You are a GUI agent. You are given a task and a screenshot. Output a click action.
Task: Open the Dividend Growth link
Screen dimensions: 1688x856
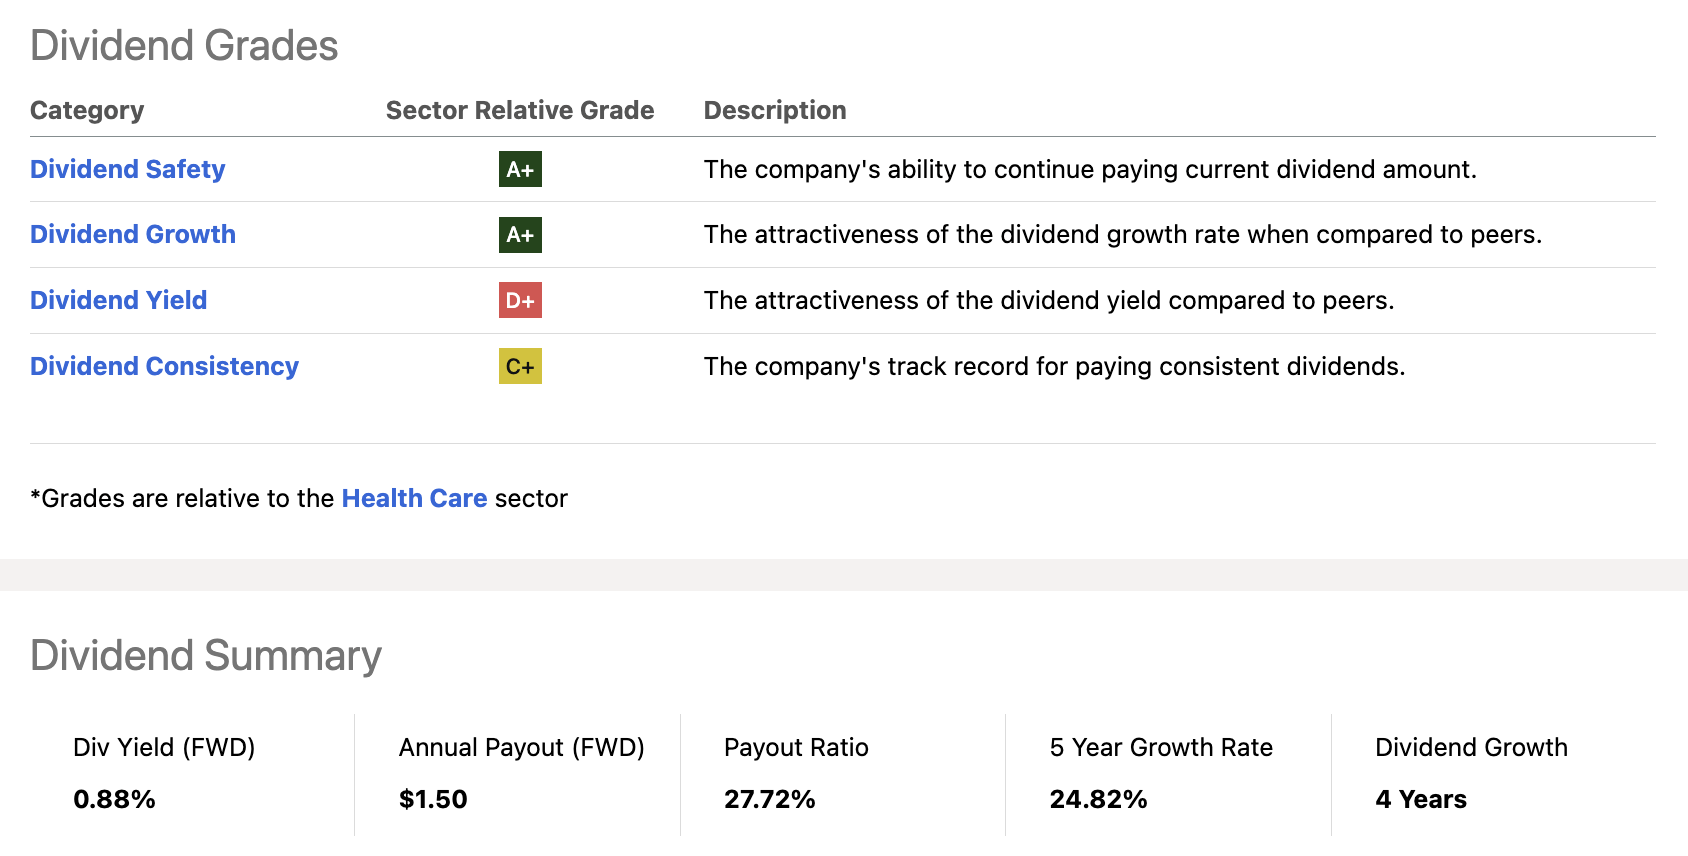click(133, 234)
